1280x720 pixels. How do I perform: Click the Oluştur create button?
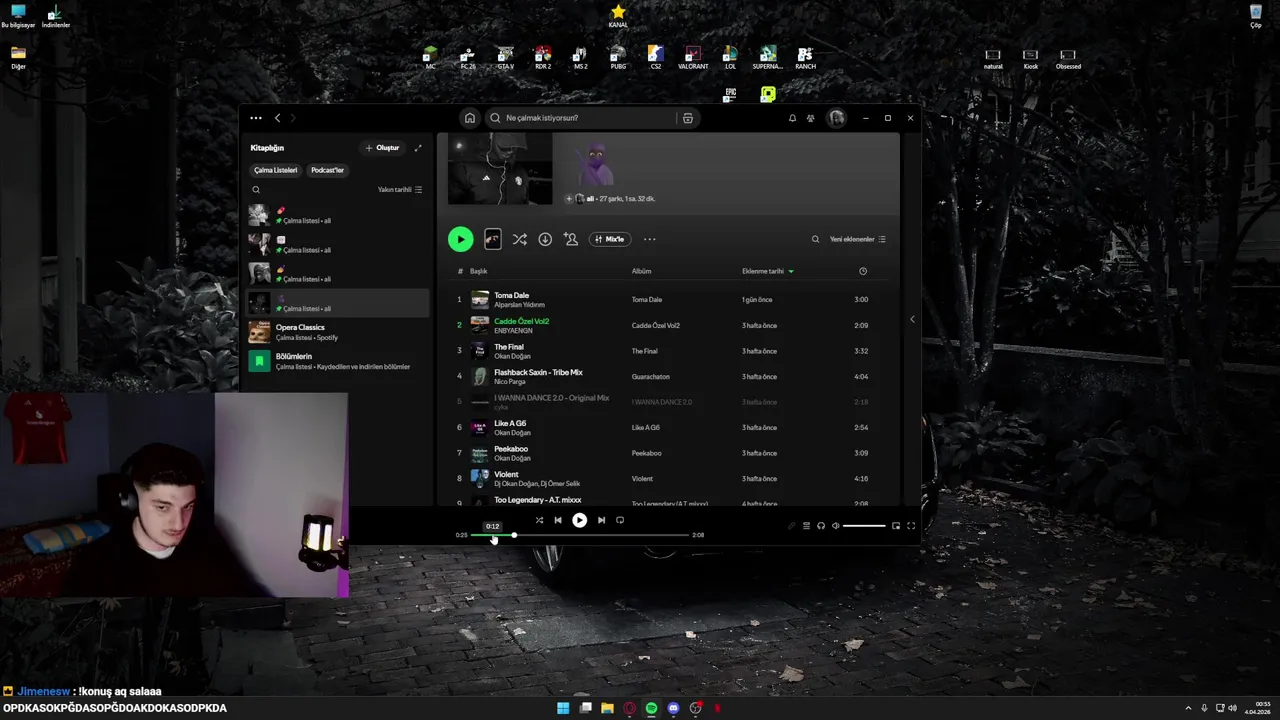click(x=382, y=148)
